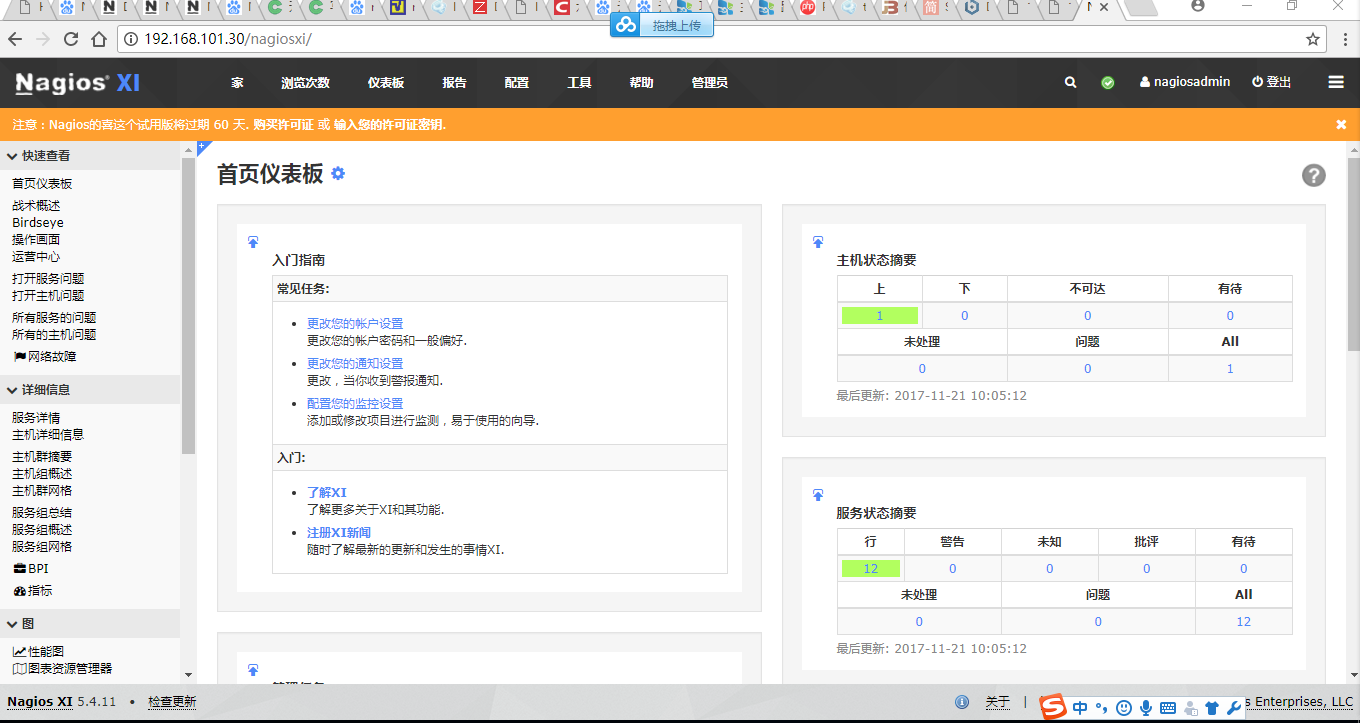Open BPI in the sidebar
The width and height of the screenshot is (1360, 723).
[31, 569]
